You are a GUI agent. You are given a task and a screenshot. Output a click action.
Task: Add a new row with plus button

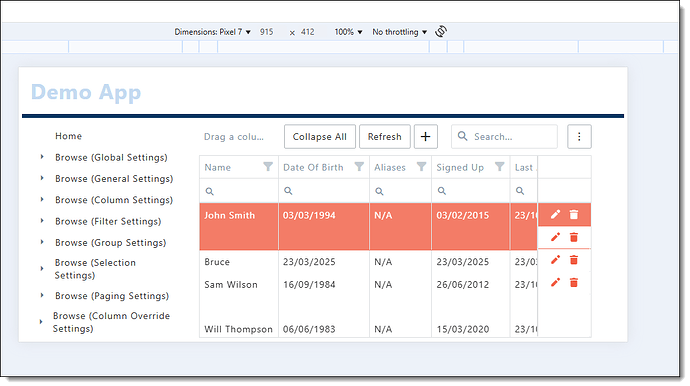coord(426,136)
